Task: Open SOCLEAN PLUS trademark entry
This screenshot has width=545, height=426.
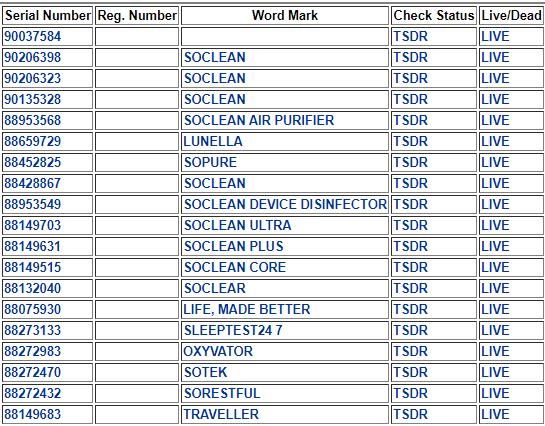Action: point(234,246)
